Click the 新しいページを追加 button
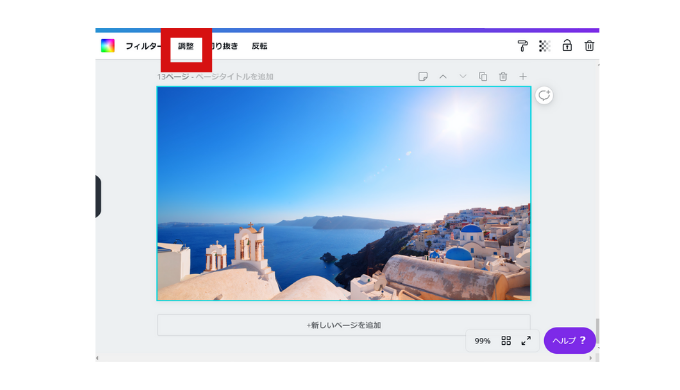This screenshot has width=680, height=390. (344, 325)
